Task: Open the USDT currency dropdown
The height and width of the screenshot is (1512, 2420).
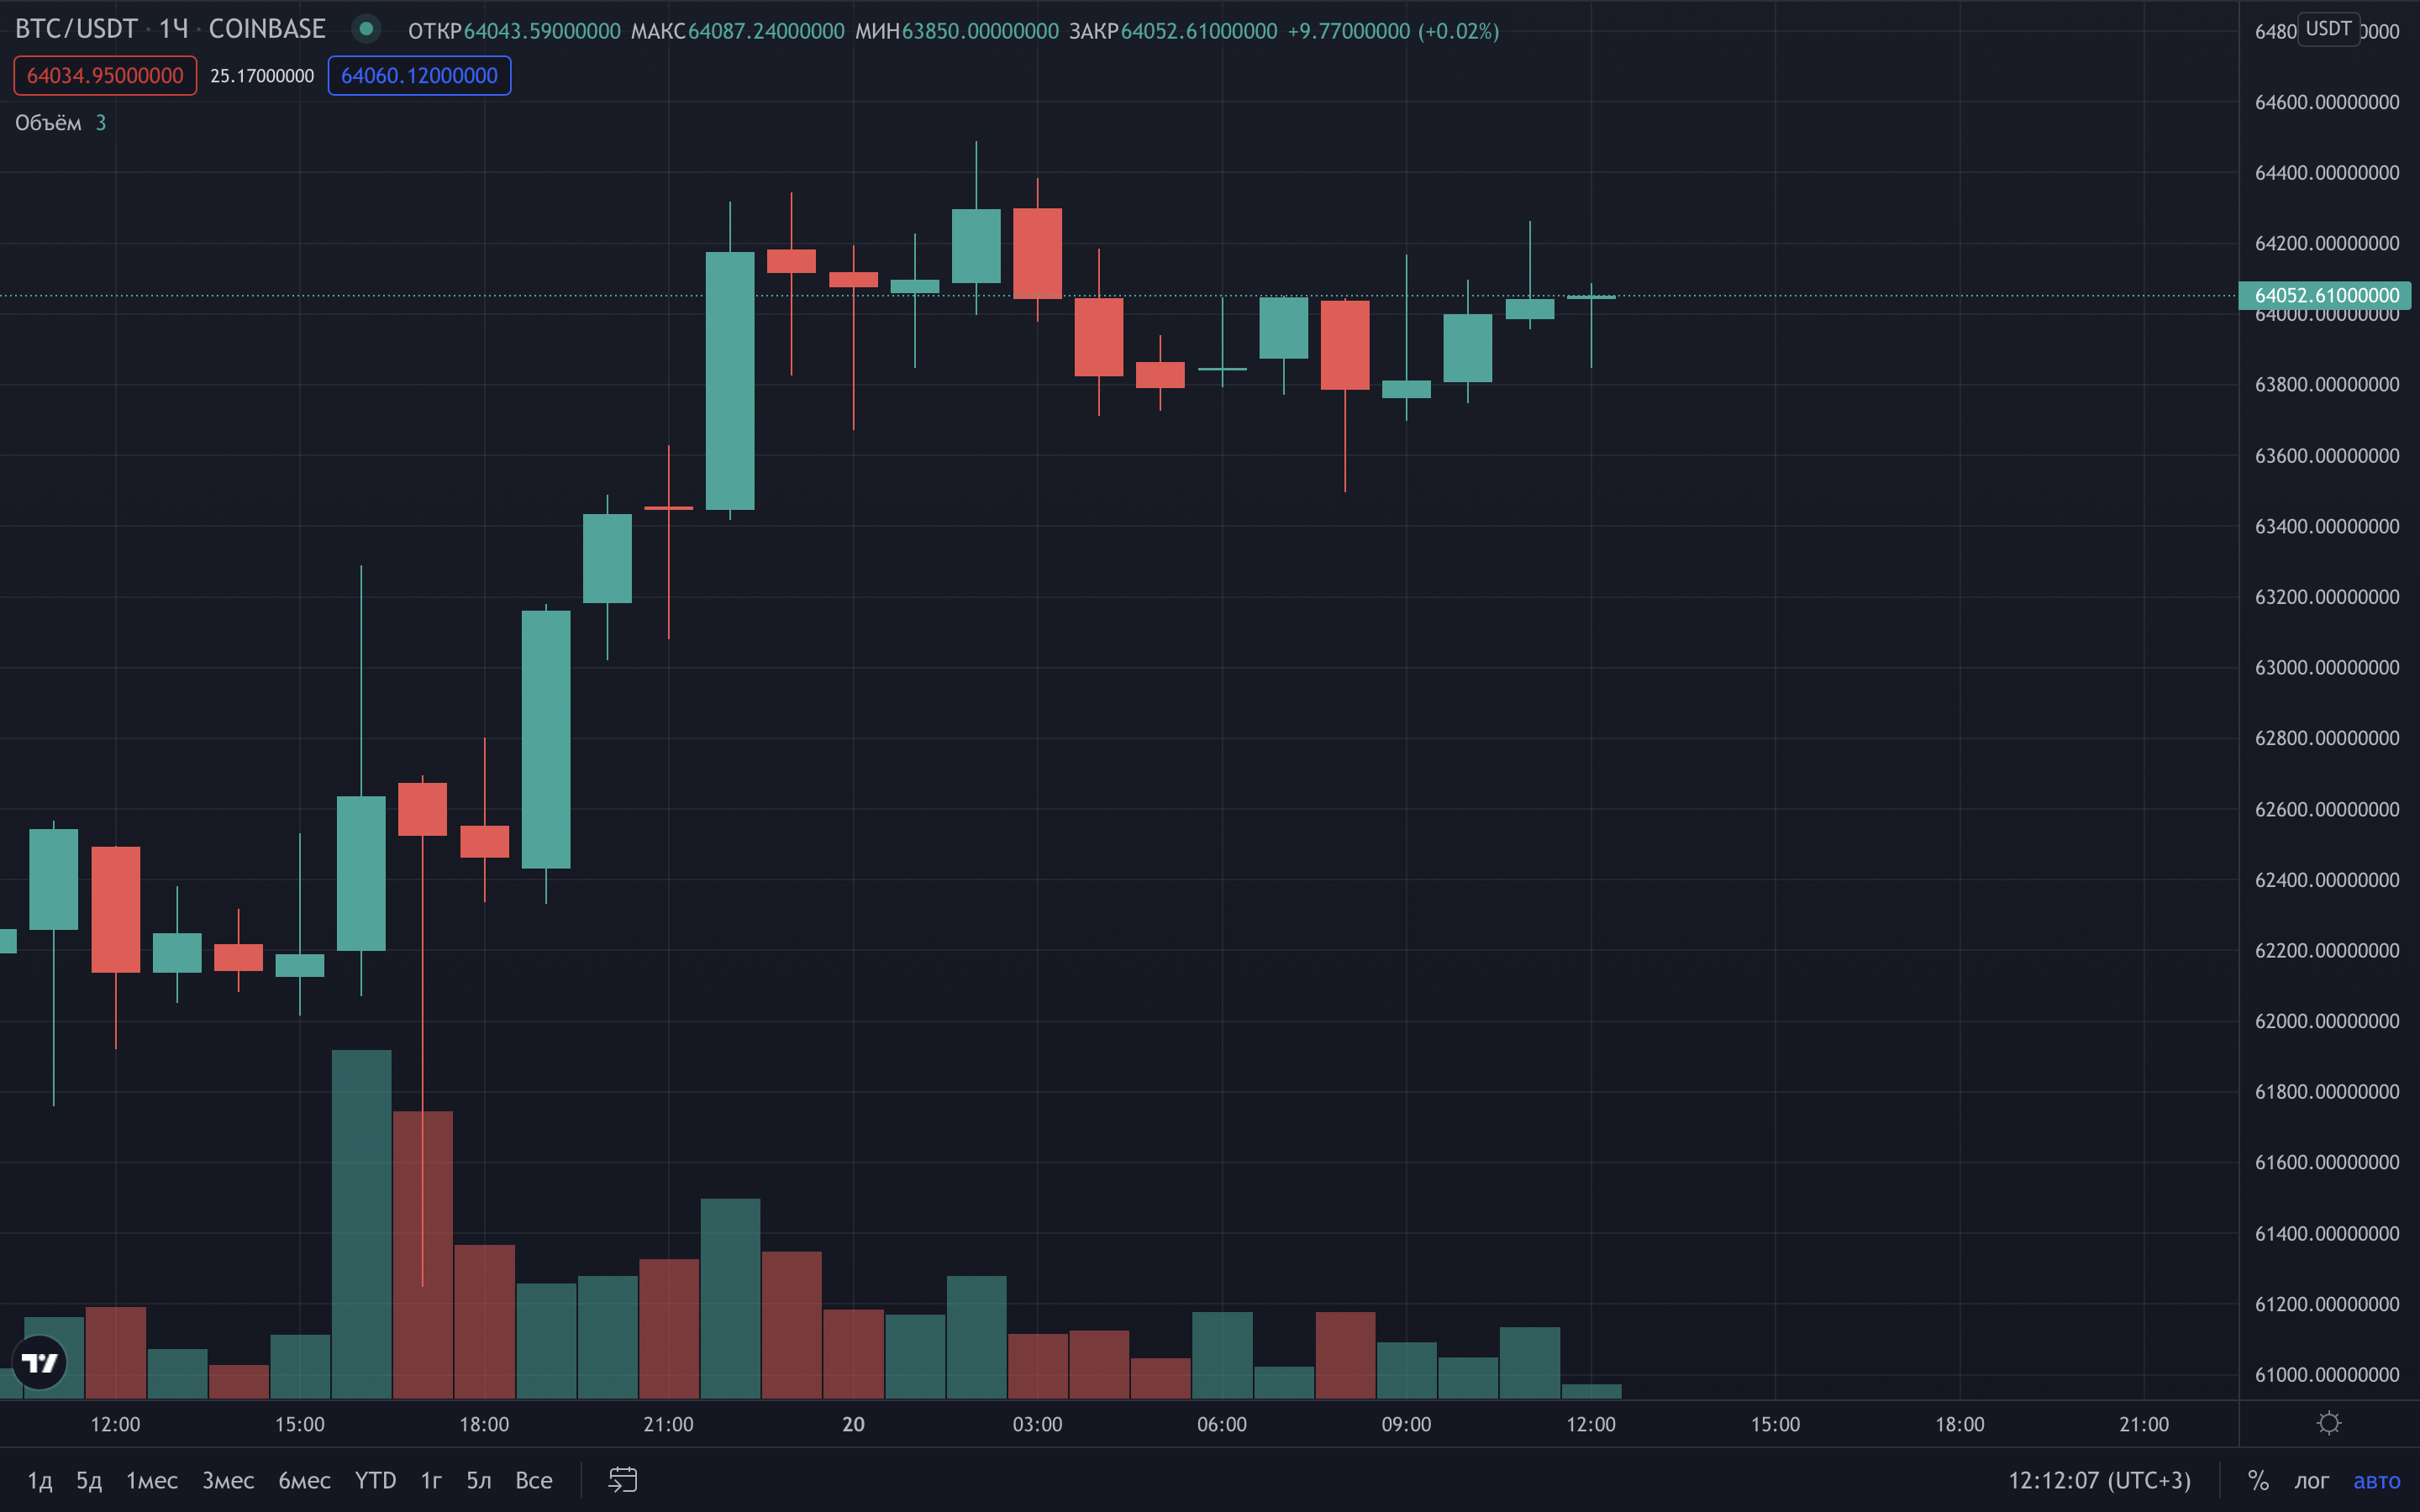Action: [2328, 28]
